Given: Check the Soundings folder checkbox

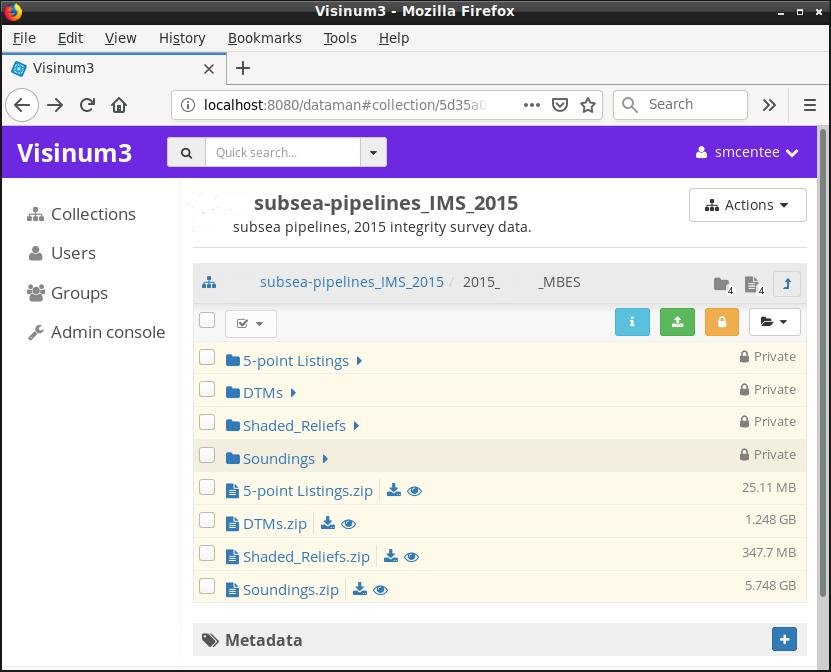Looking at the screenshot, I should point(207,455).
